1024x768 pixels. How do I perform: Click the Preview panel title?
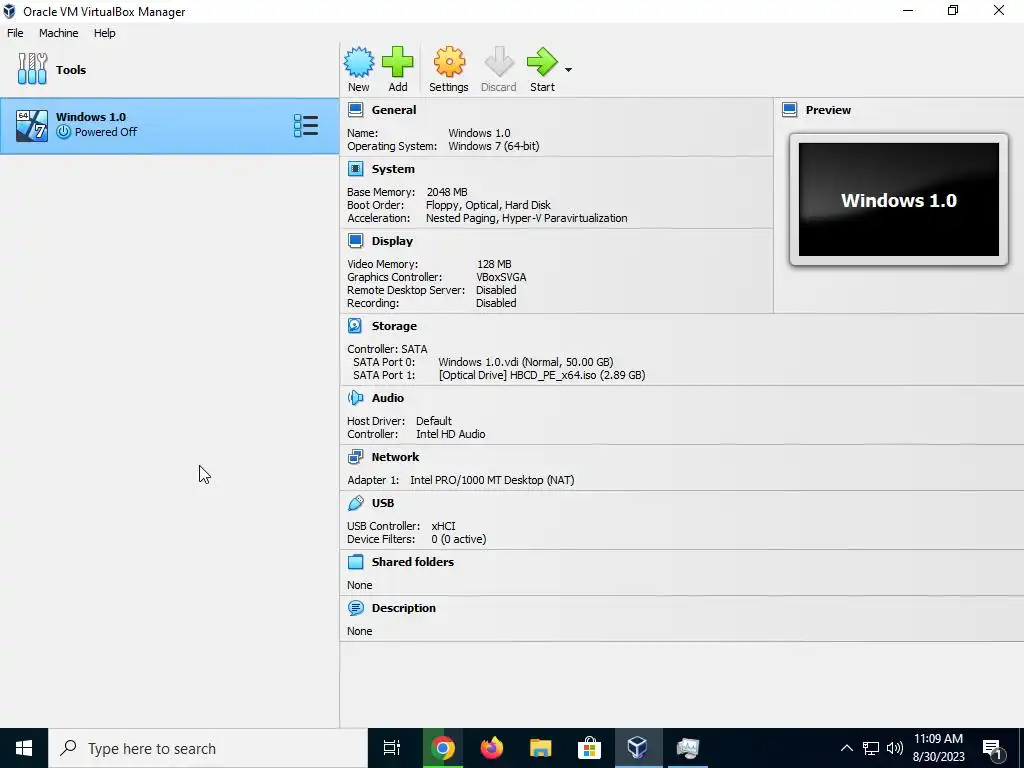[828, 110]
